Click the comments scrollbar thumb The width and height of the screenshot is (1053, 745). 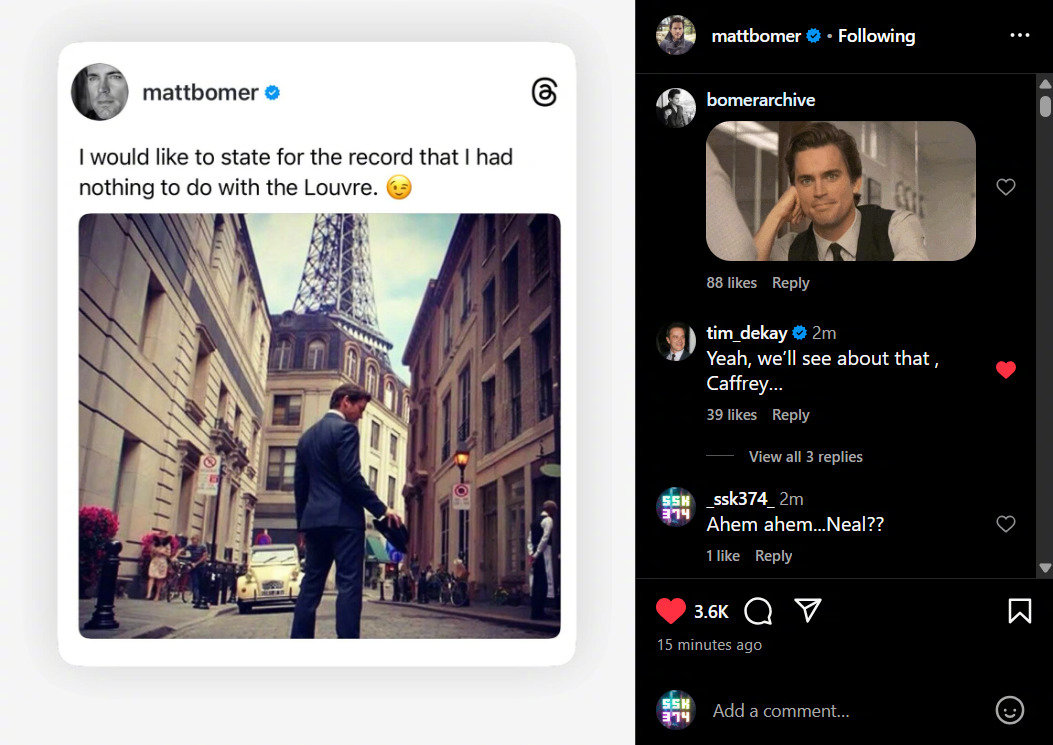coord(1045,105)
